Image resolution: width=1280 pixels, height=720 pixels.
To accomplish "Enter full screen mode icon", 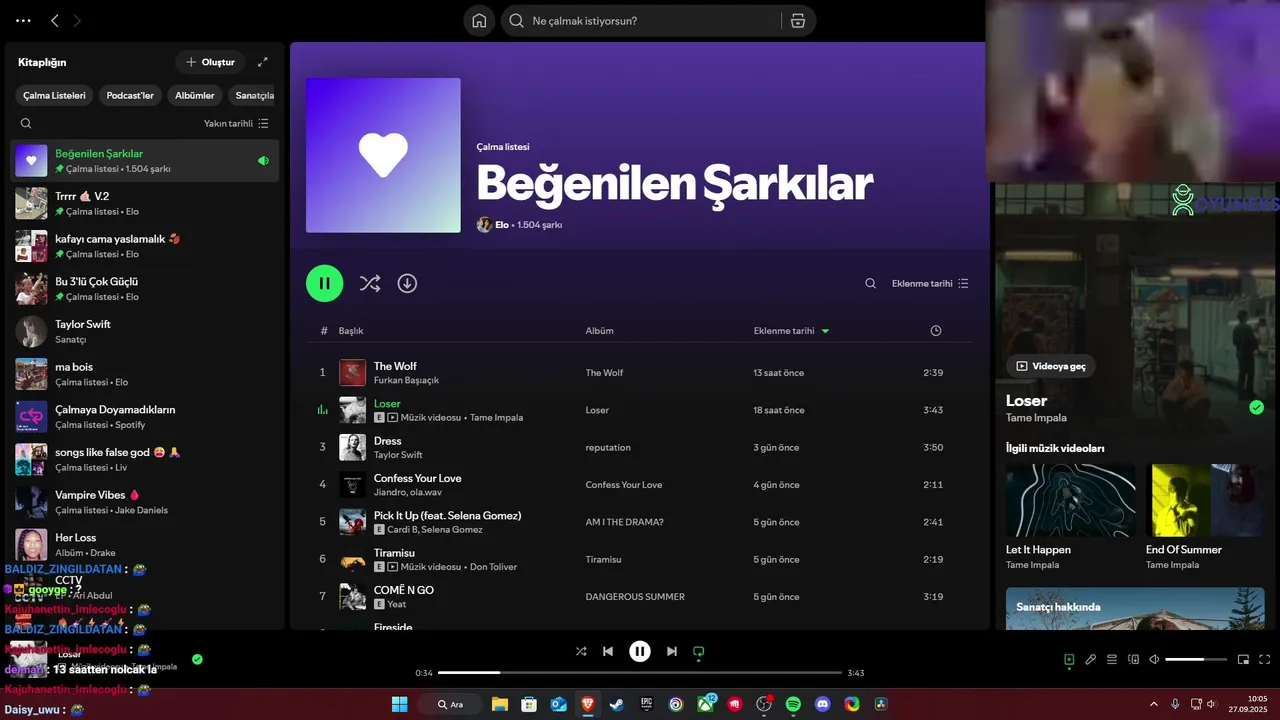I will [x=1265, y=660].
